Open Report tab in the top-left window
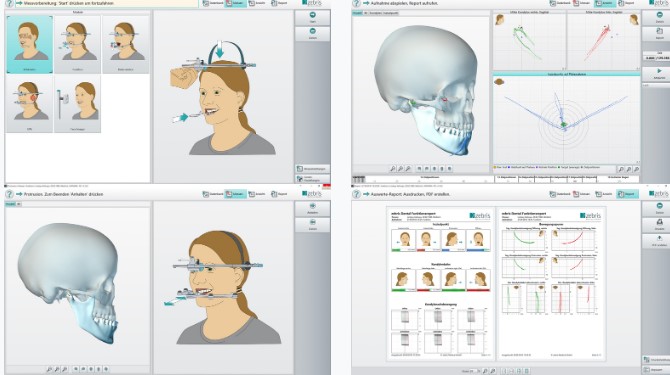670x375 pixels. coord(280,3)
